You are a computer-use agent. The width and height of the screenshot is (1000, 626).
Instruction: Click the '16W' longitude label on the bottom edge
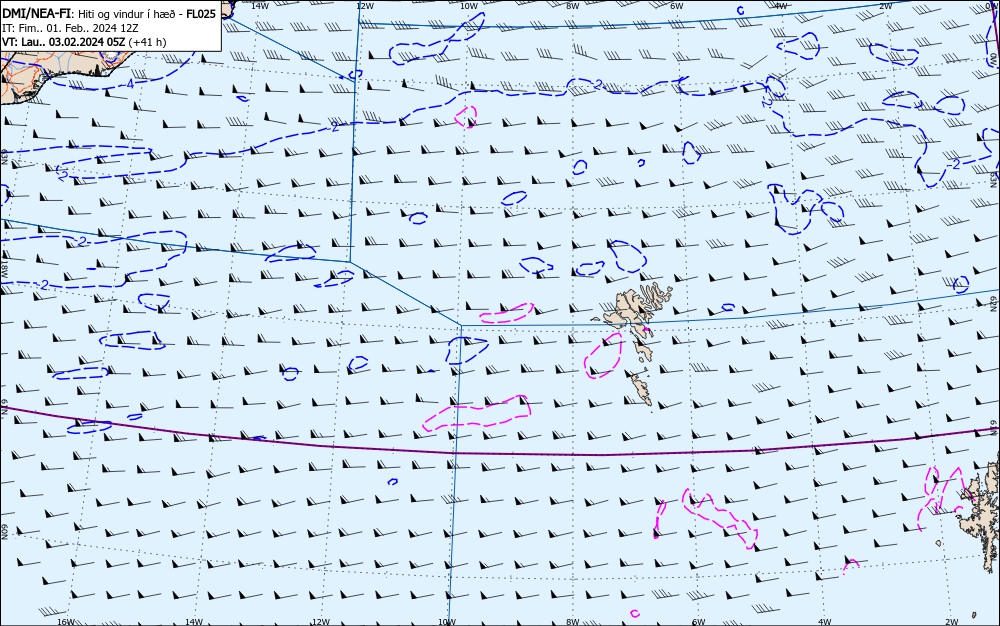[66, 622]
